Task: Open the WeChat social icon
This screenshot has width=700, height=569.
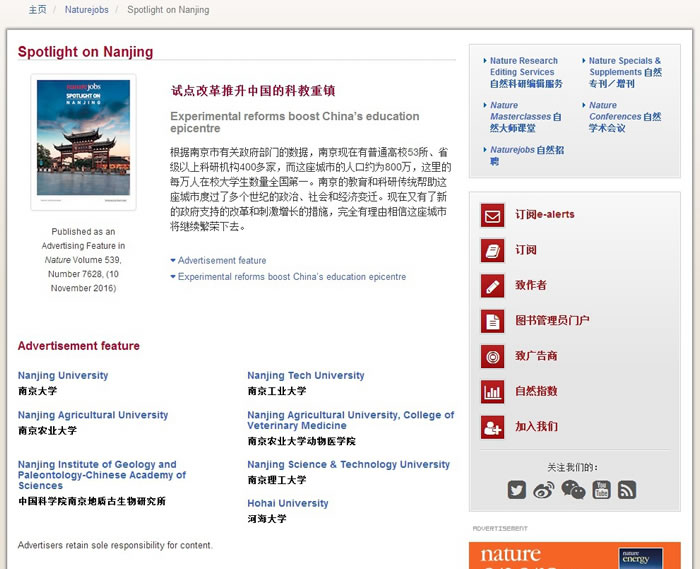Action: [572, 490]
